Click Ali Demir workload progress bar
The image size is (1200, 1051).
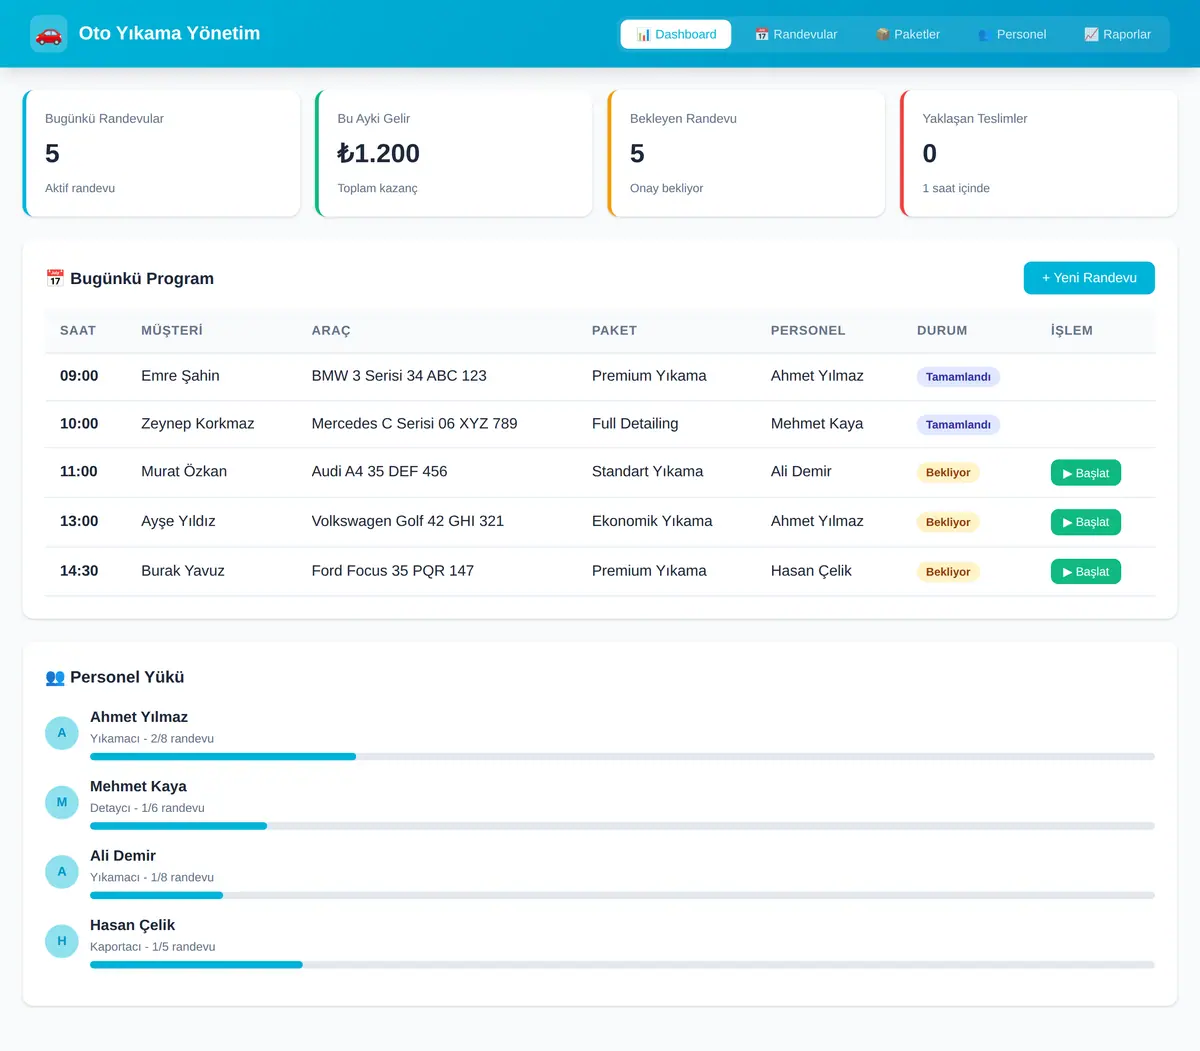click(x=622, y=895)
